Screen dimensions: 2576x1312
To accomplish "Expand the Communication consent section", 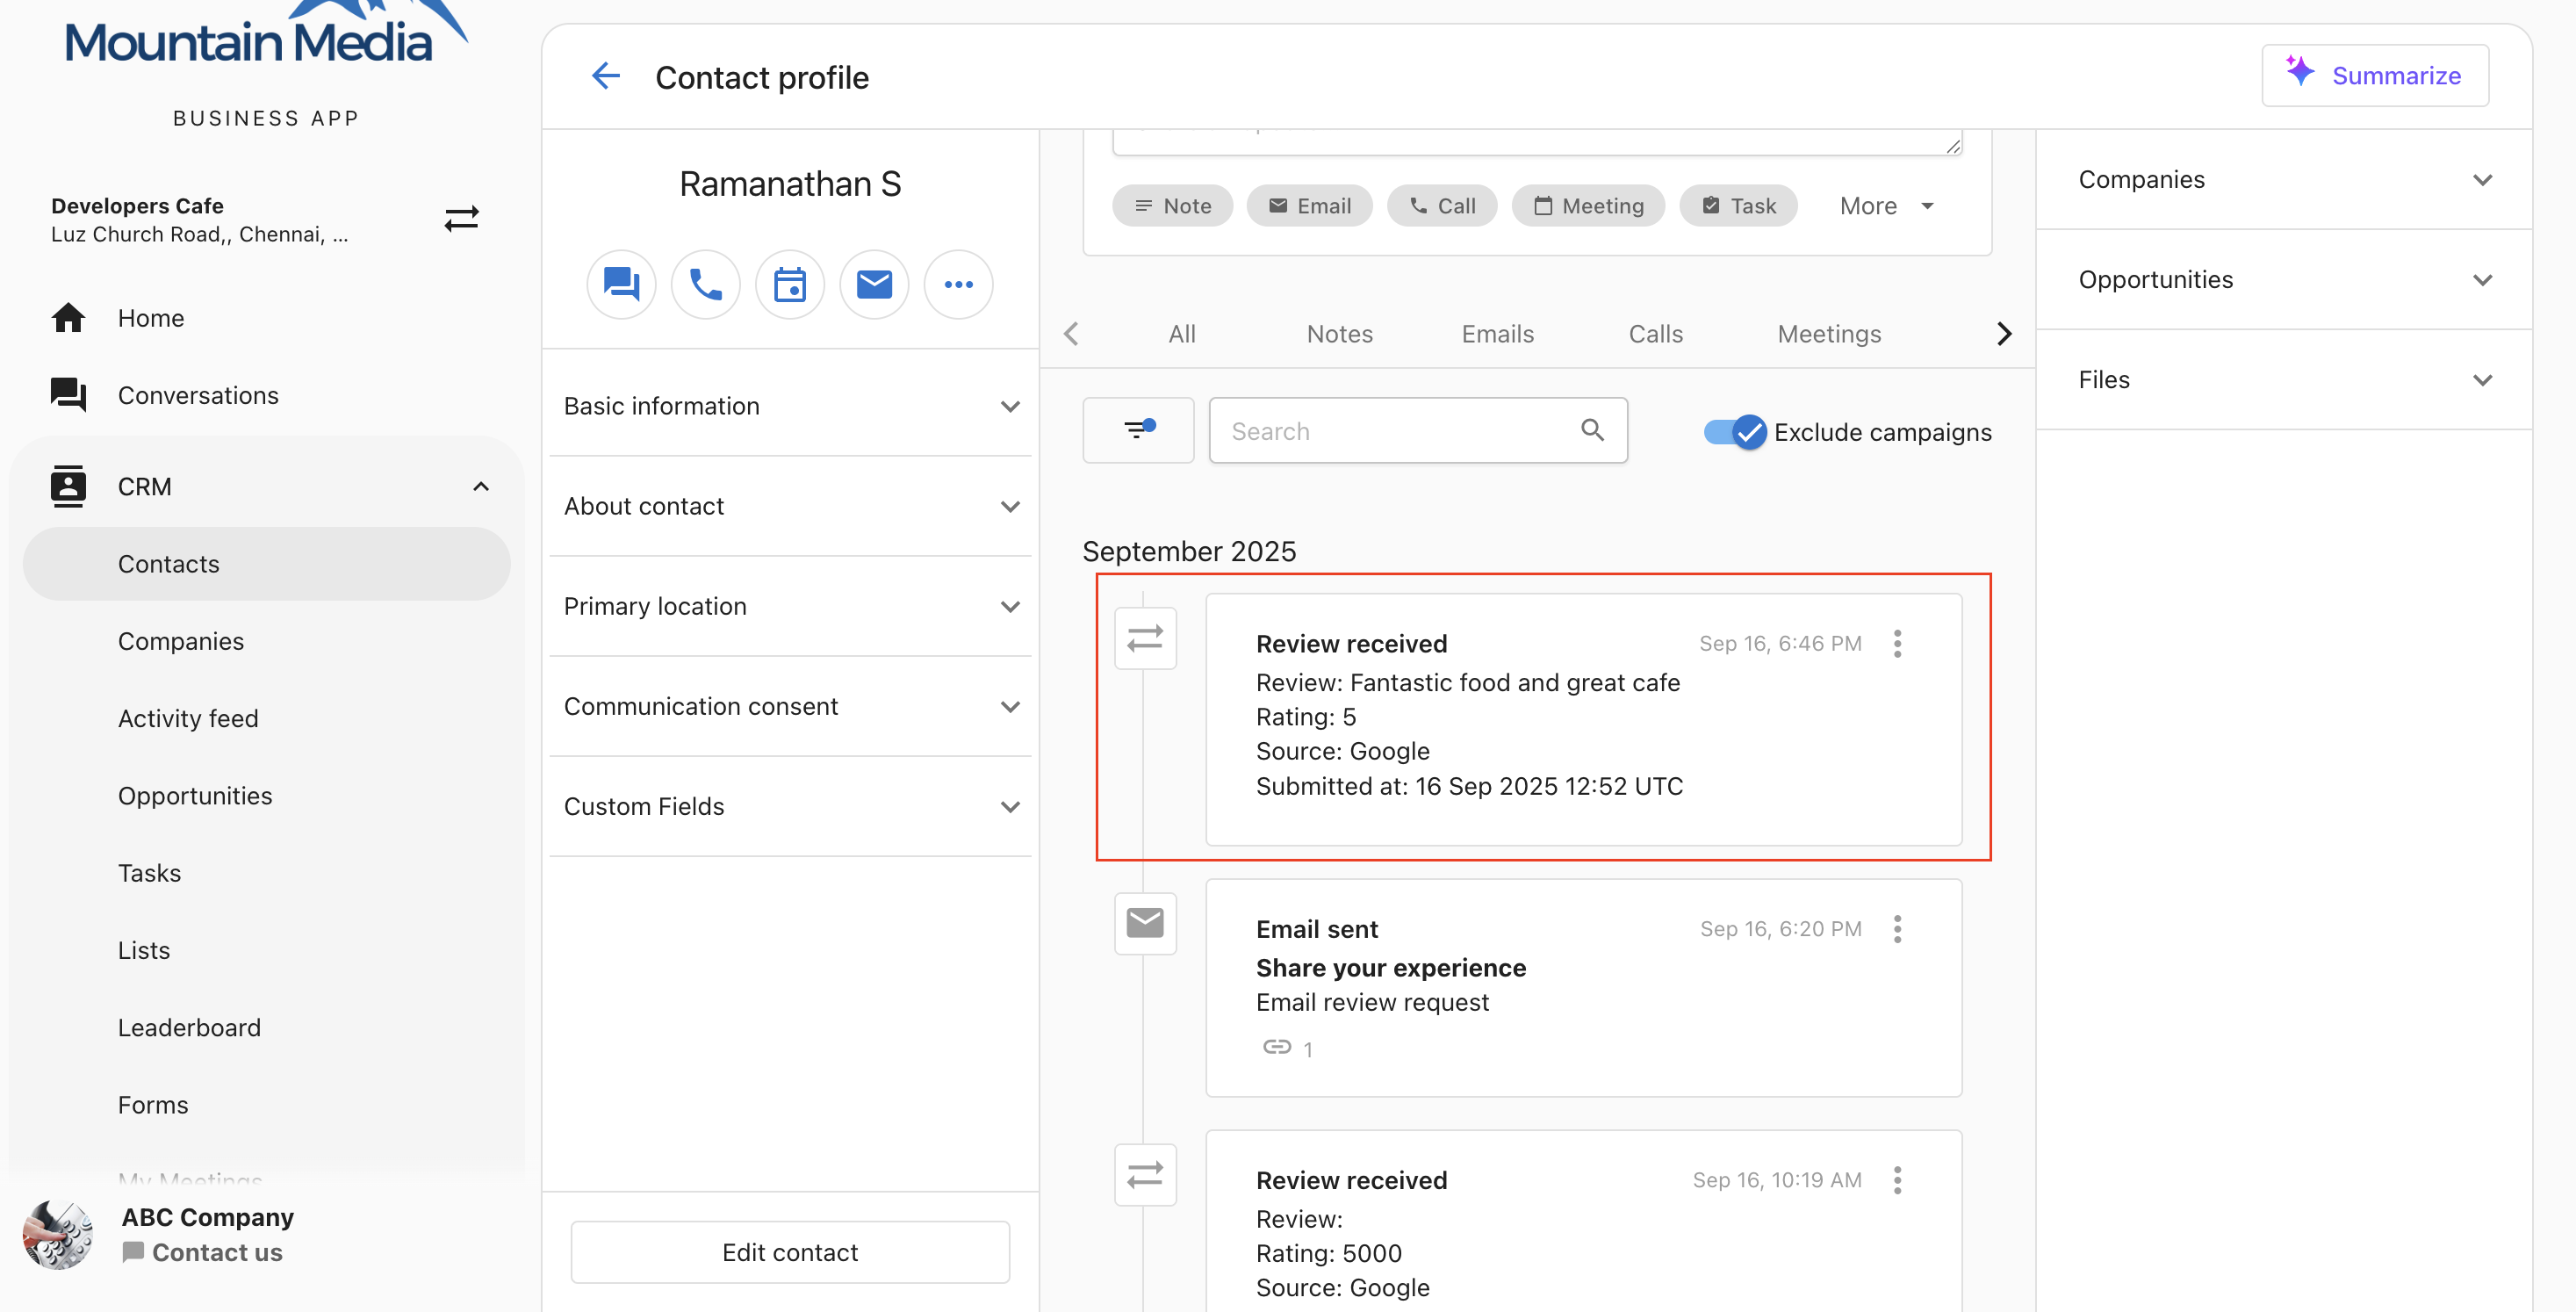I will tap(790, 706).
